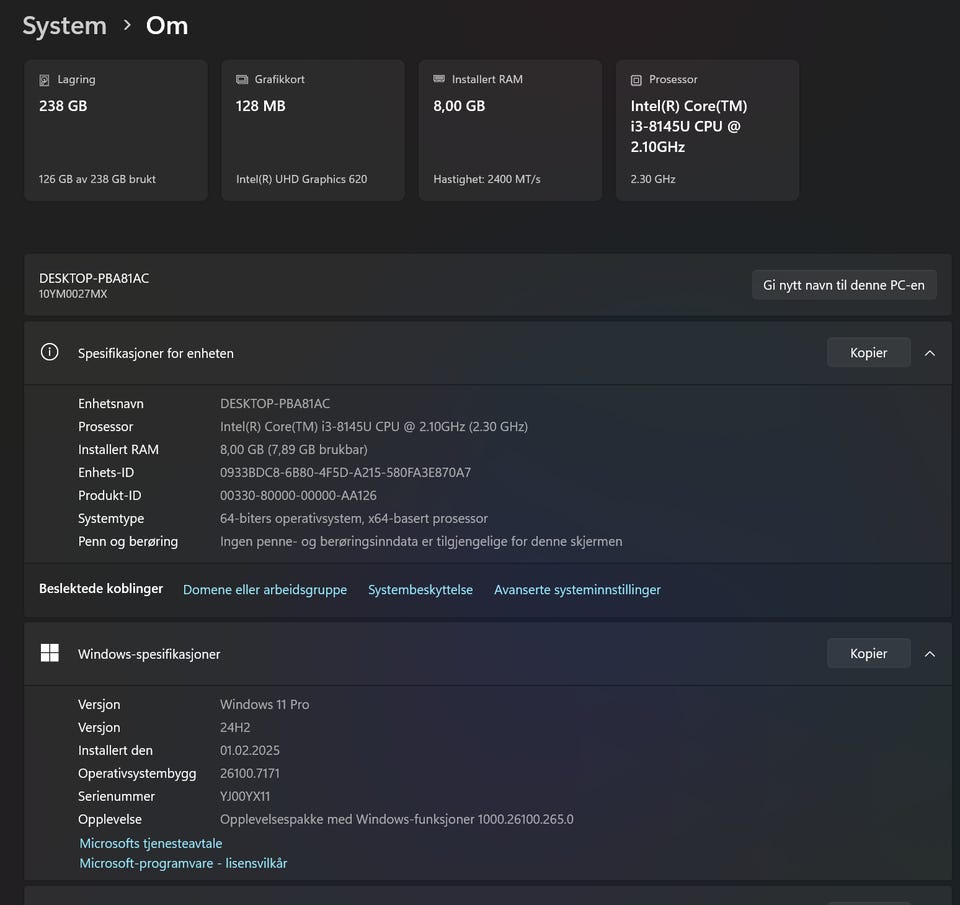Open Domene eller arbeidsgruppe link
This screenshot has height=905, width=960.
pos(265,590)
